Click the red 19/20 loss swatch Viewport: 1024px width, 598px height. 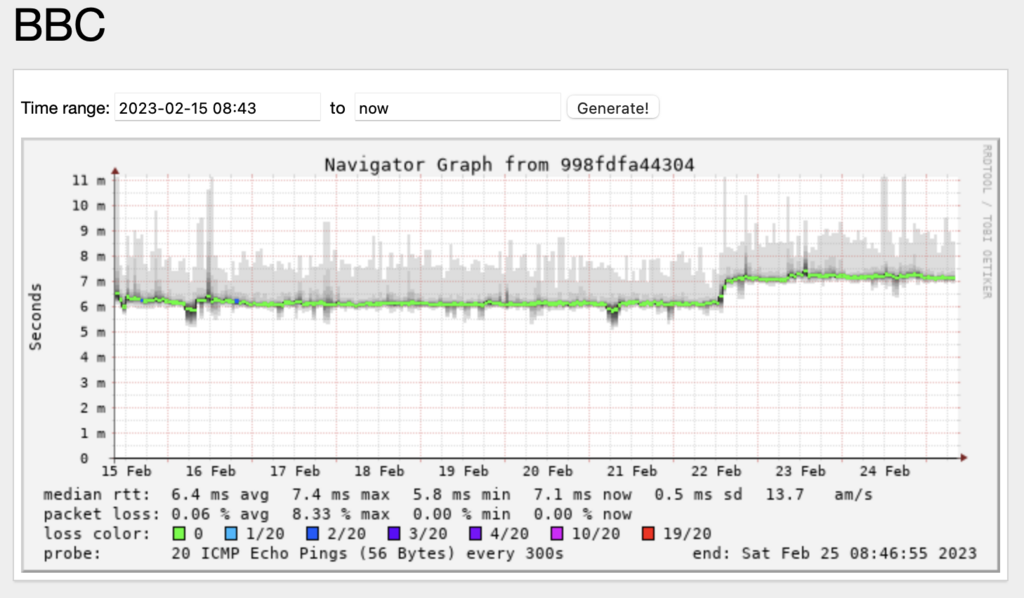(x=648, y=533)
